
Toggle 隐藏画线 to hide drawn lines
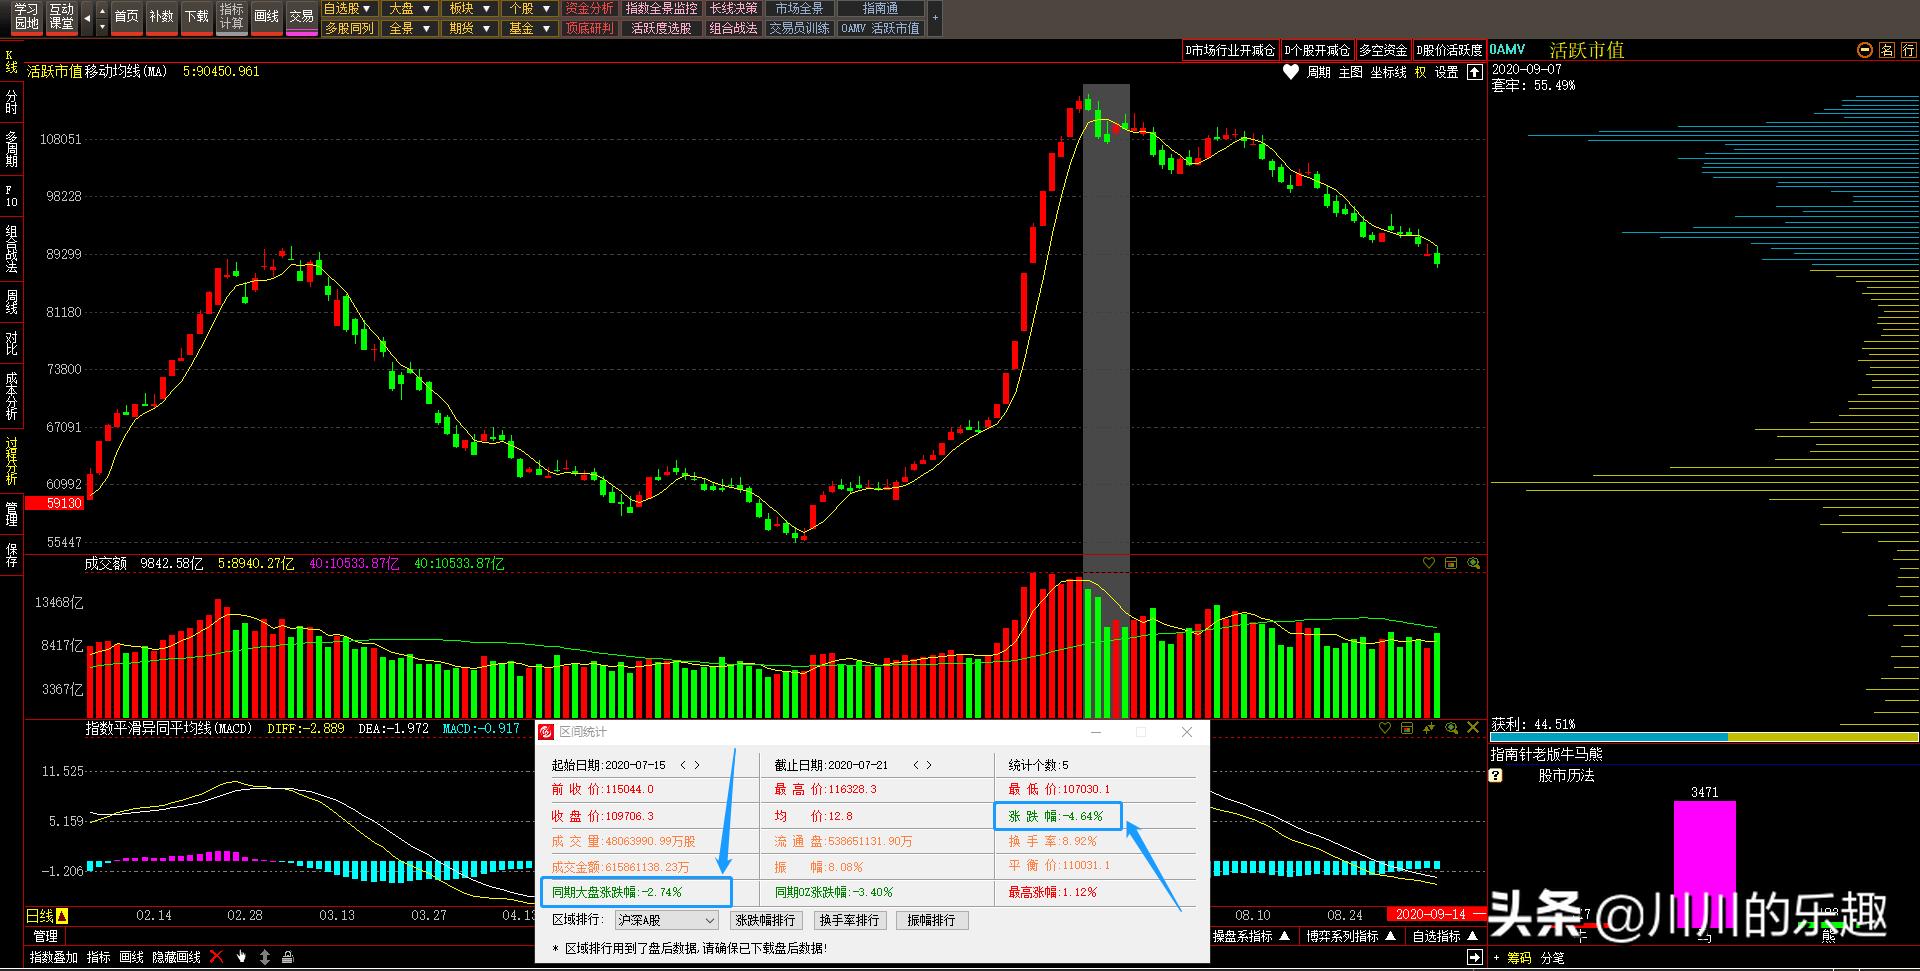(176, 956)
